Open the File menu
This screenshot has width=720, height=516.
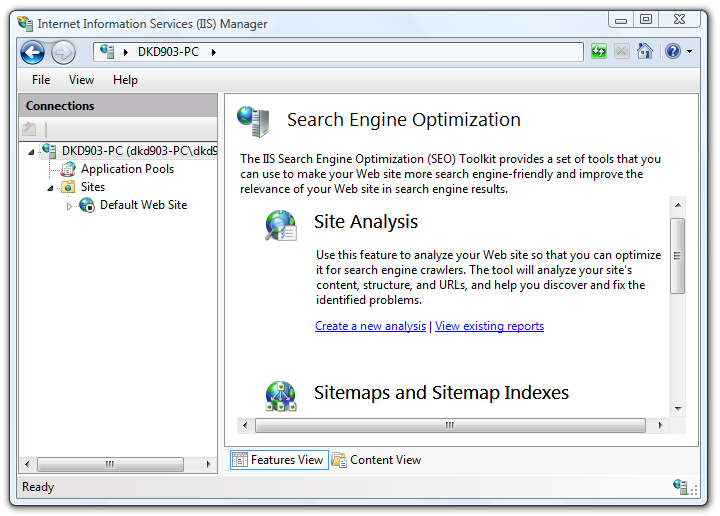pos(41,80)
